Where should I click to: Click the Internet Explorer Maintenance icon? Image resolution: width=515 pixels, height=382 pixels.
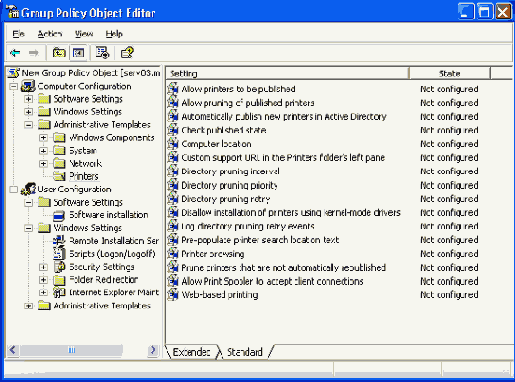59,293
